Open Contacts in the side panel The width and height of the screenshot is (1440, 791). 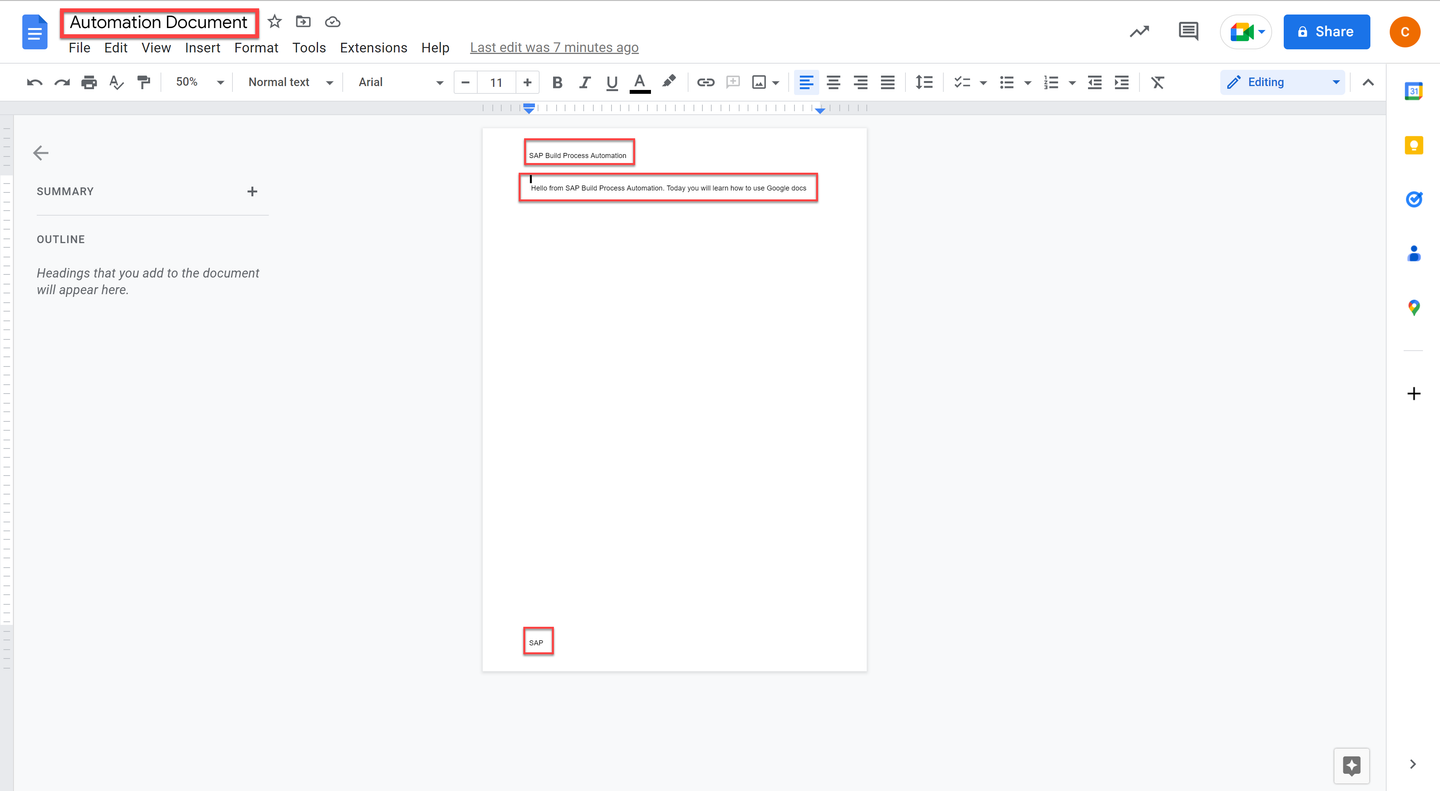[1414, 254]
